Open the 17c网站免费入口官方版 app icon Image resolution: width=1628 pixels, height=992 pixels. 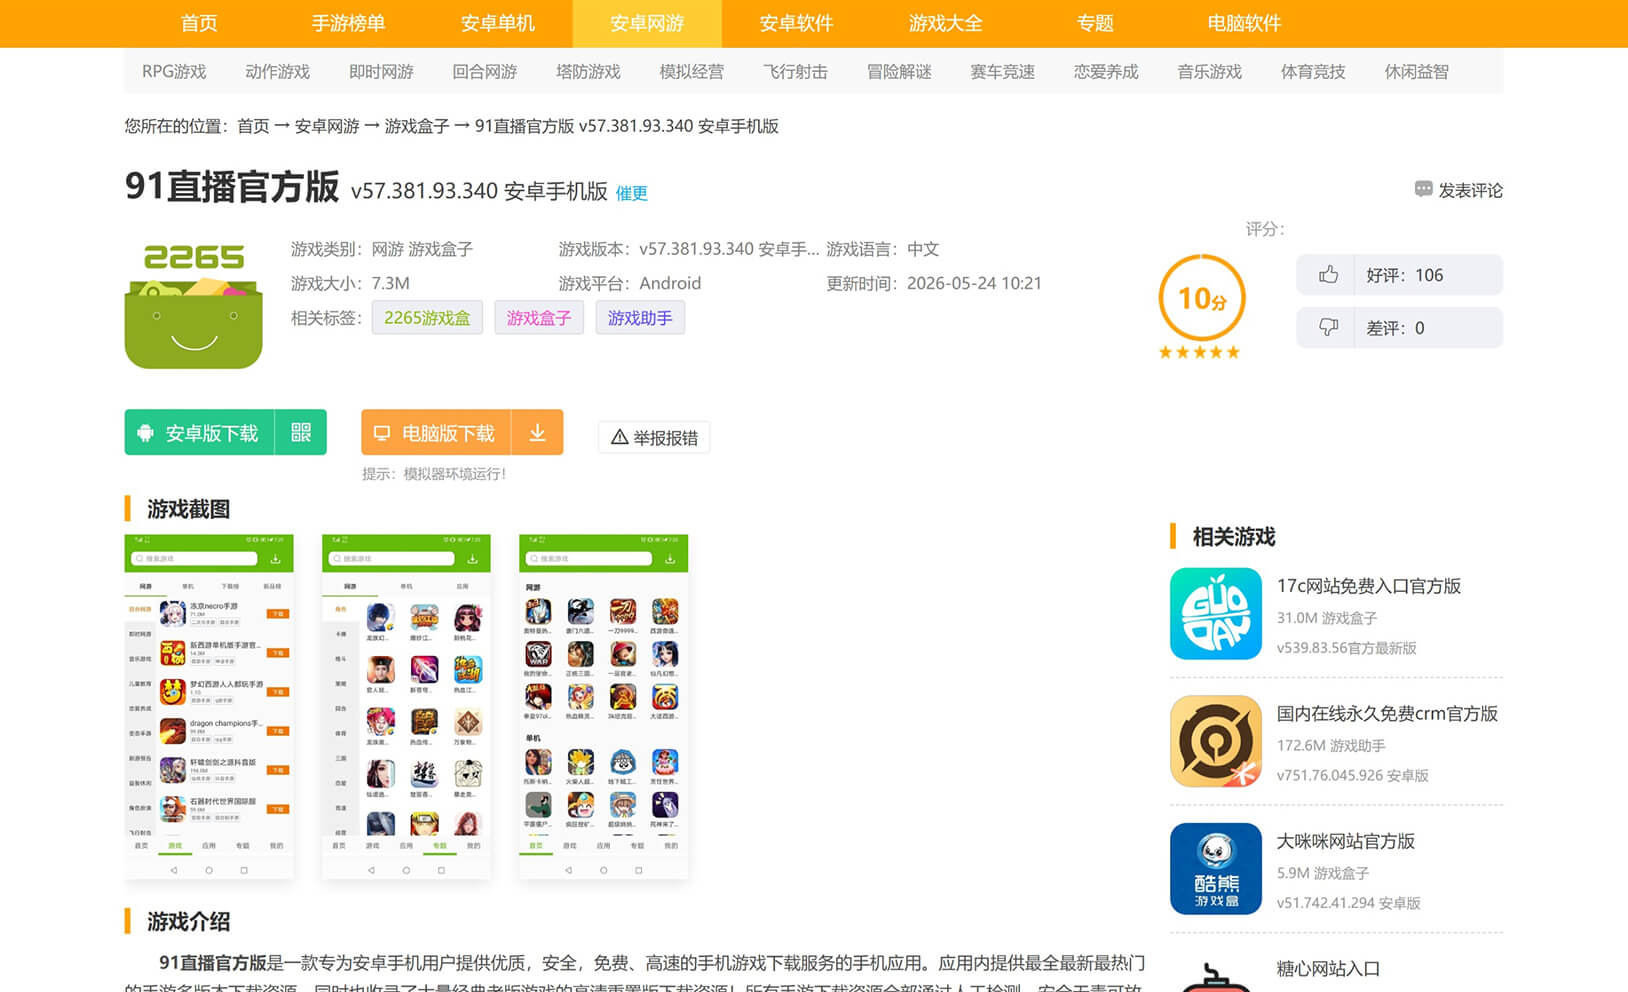click(x=1216, y=614)
